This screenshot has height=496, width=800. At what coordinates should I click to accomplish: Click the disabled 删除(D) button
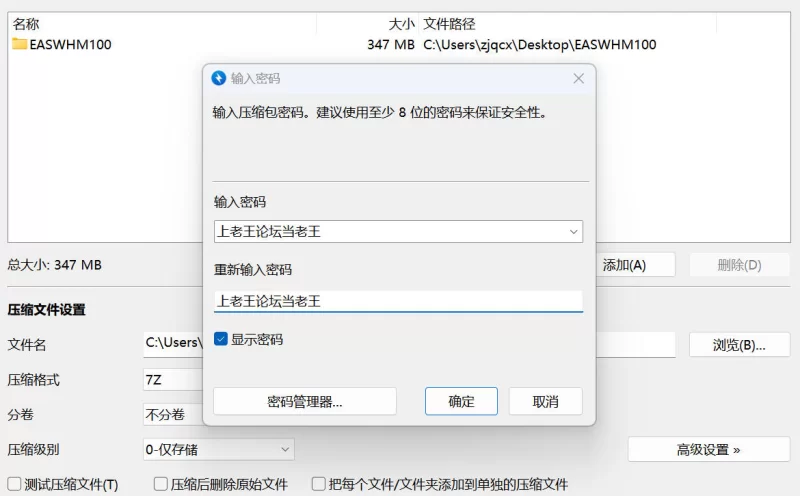[x=739, y=265]
